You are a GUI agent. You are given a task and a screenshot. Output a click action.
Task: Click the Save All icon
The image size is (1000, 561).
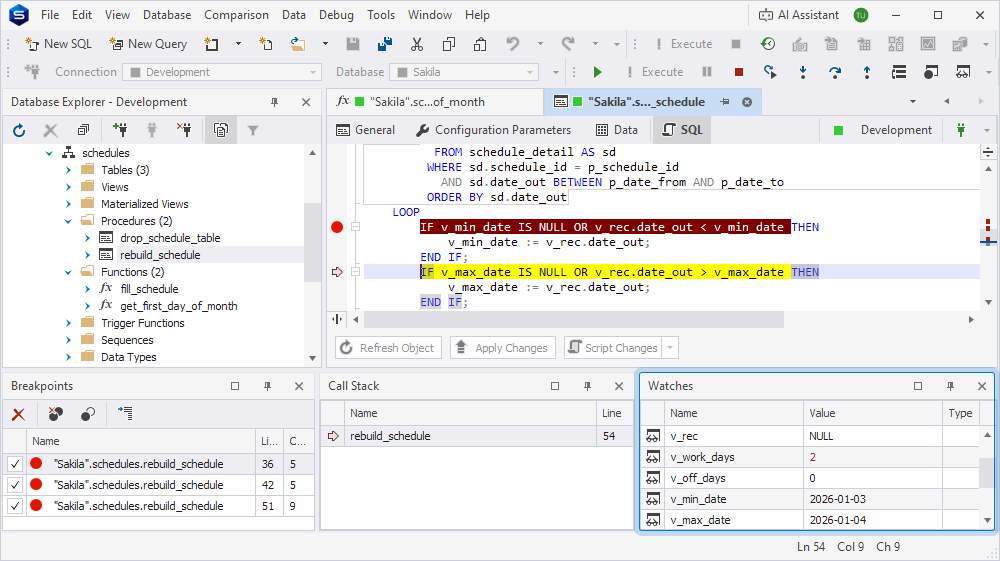(x=385, y=44)
